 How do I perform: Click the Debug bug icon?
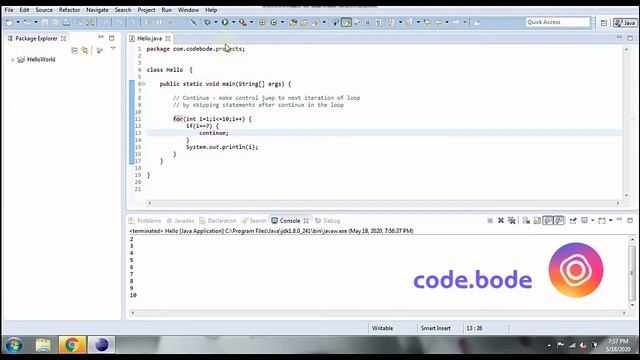pos(207,22)
